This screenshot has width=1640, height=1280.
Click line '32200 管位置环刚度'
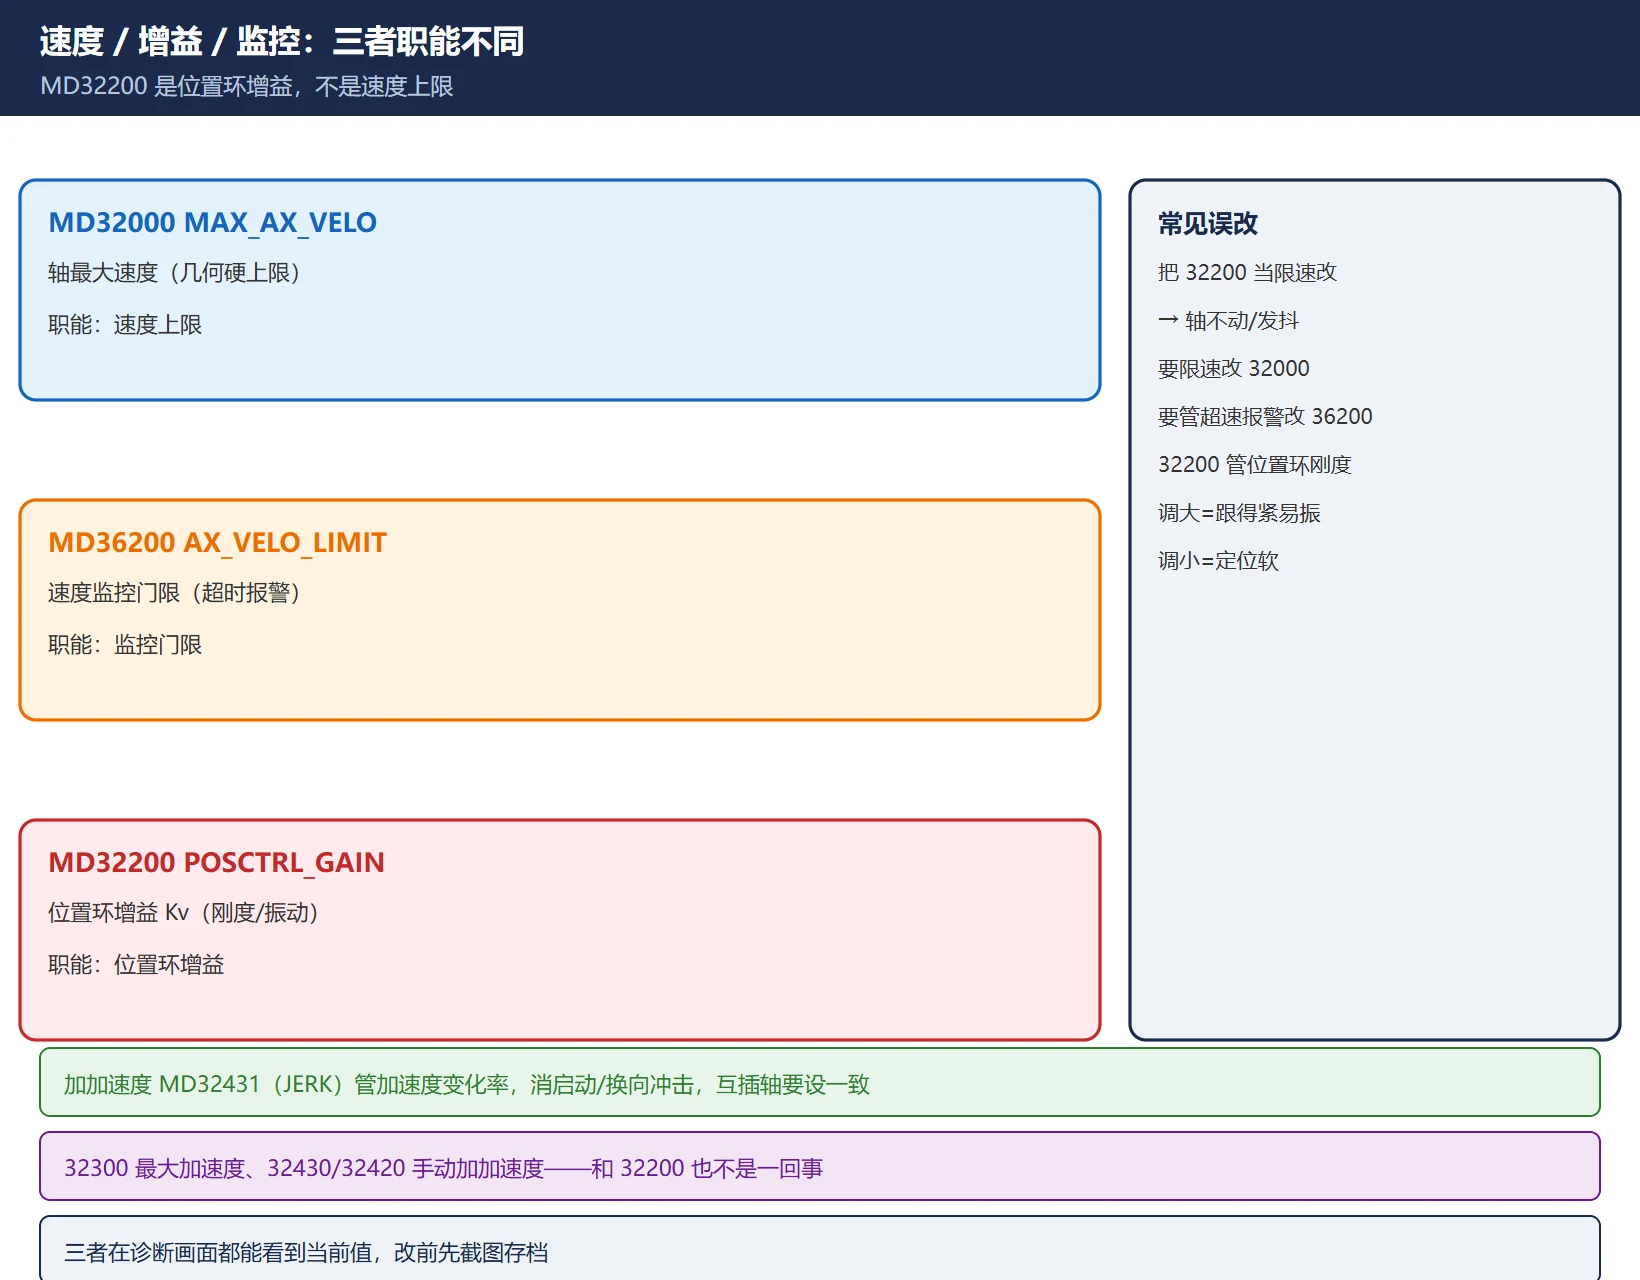pos(1255,465)
